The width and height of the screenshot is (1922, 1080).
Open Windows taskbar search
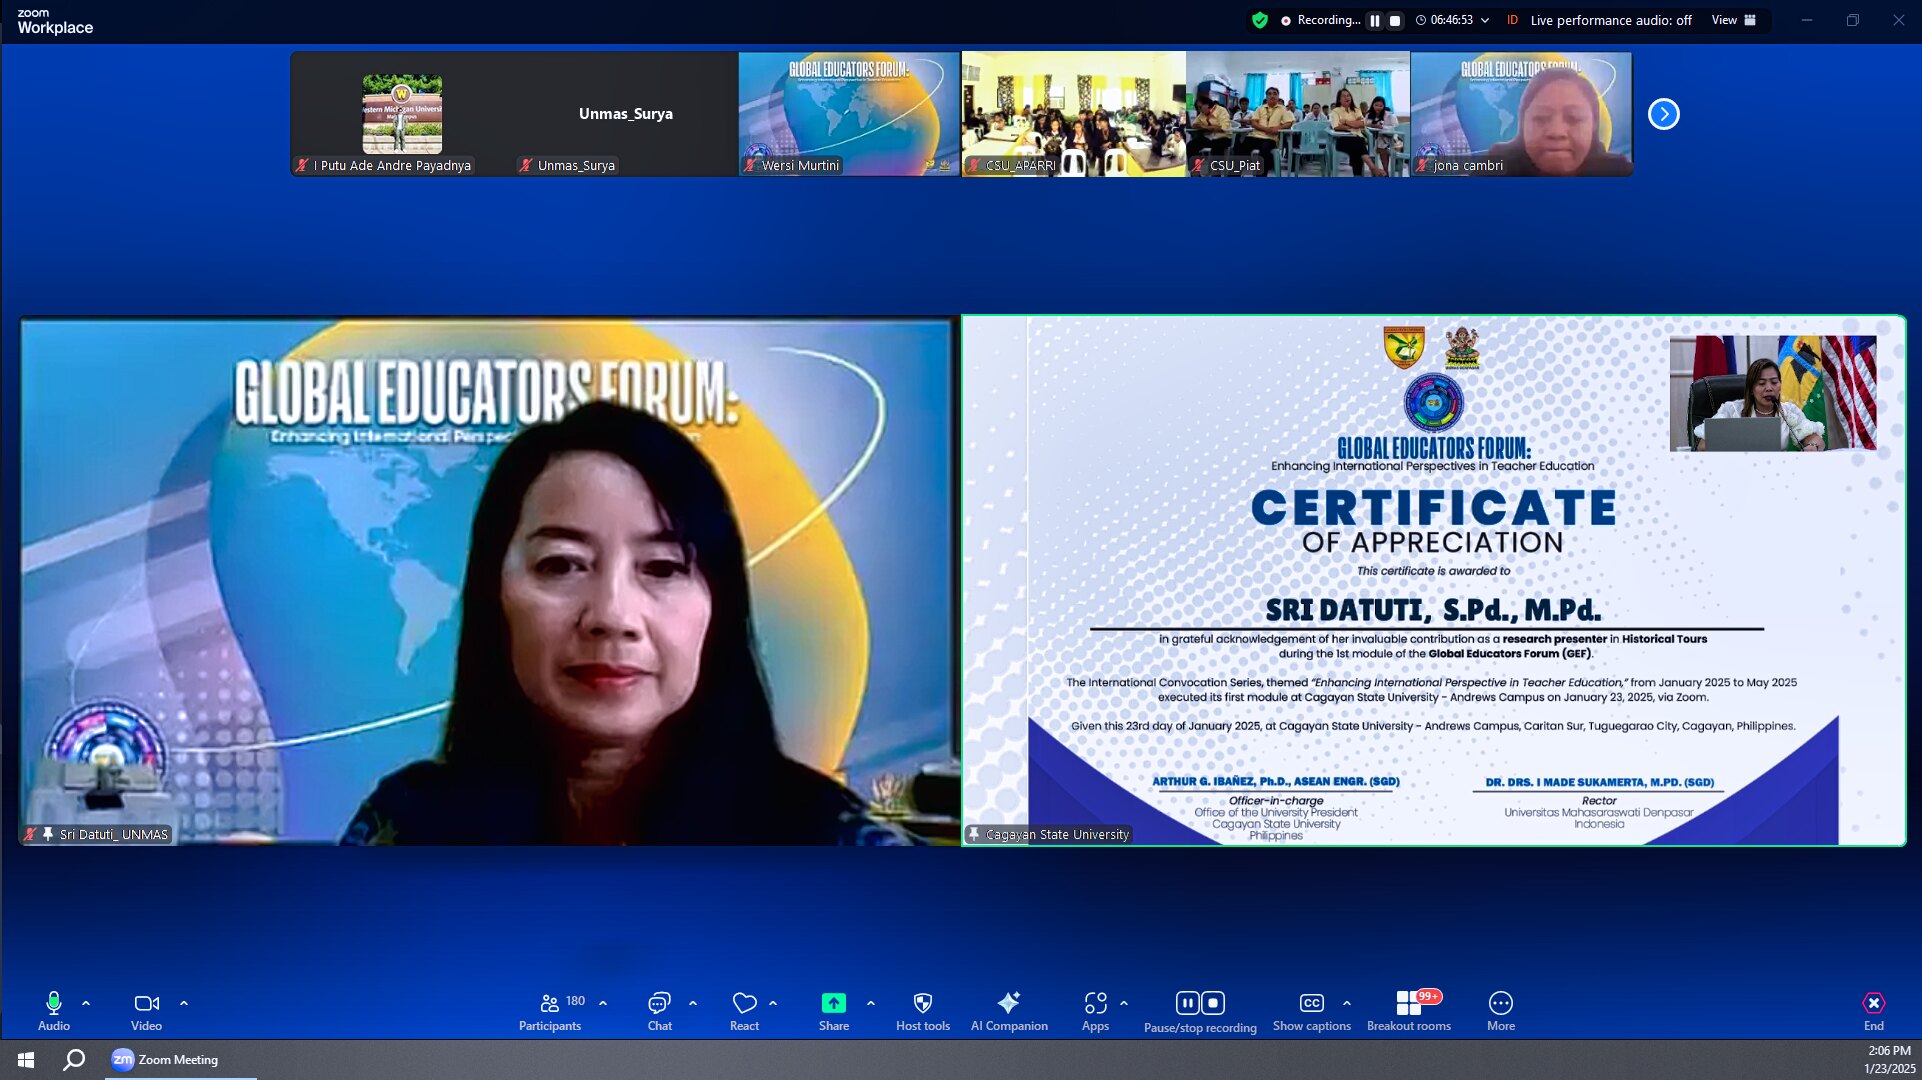(74, 1060)
